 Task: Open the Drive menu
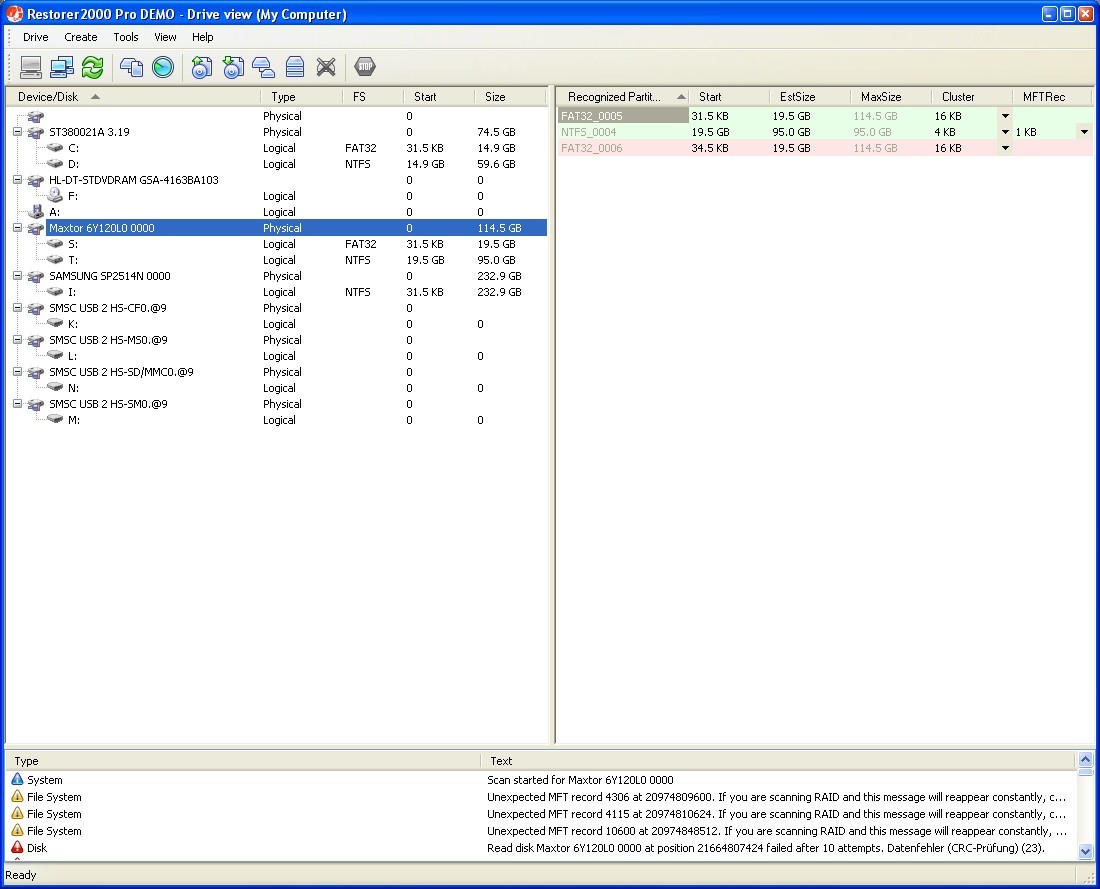coord(36,37)
